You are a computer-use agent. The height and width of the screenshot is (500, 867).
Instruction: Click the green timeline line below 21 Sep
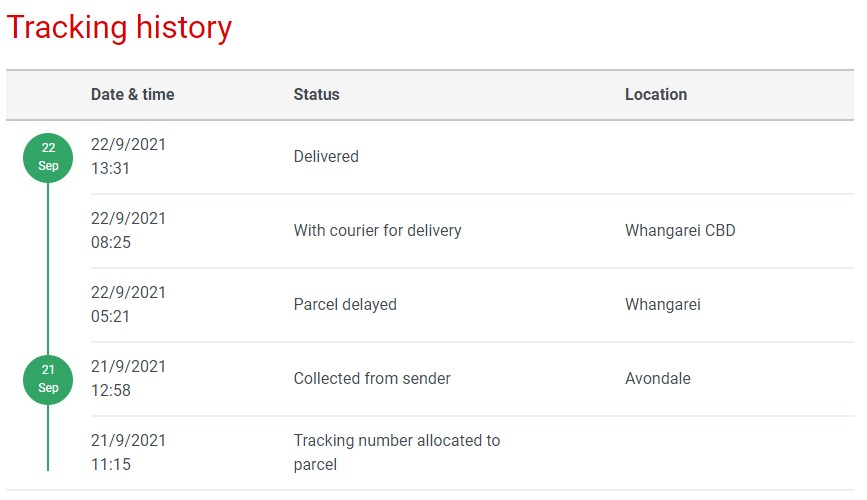click(48, 440)
